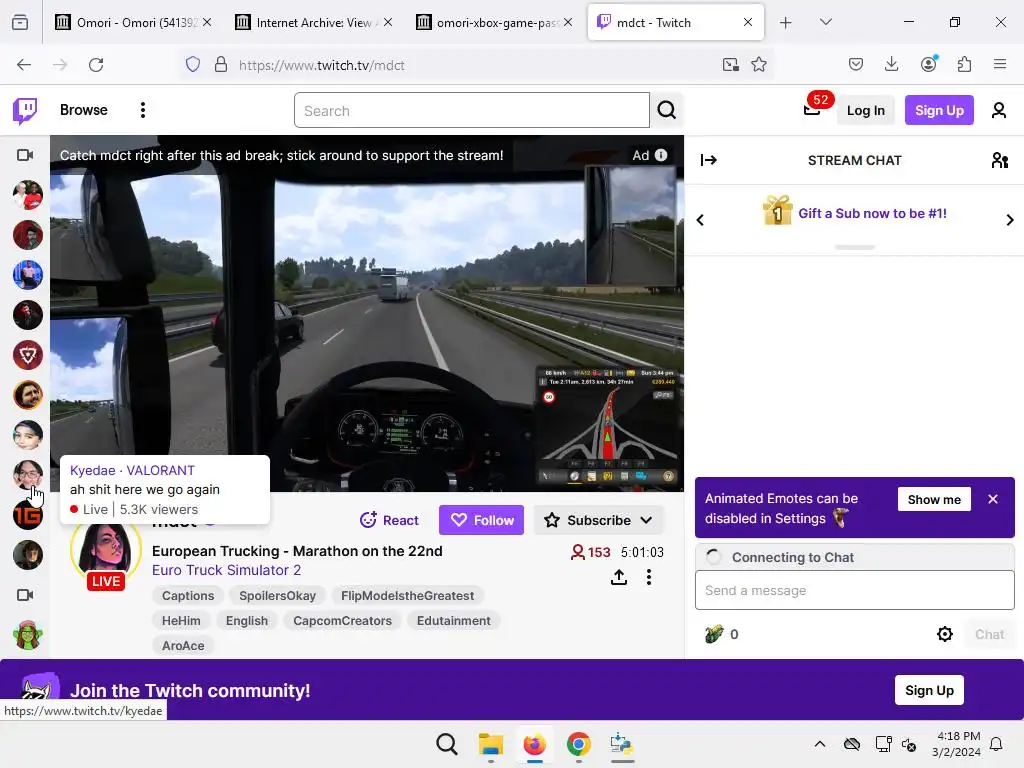The image size is (1024, 768).
Task: Open the chat community users icon
Action: 999,160
